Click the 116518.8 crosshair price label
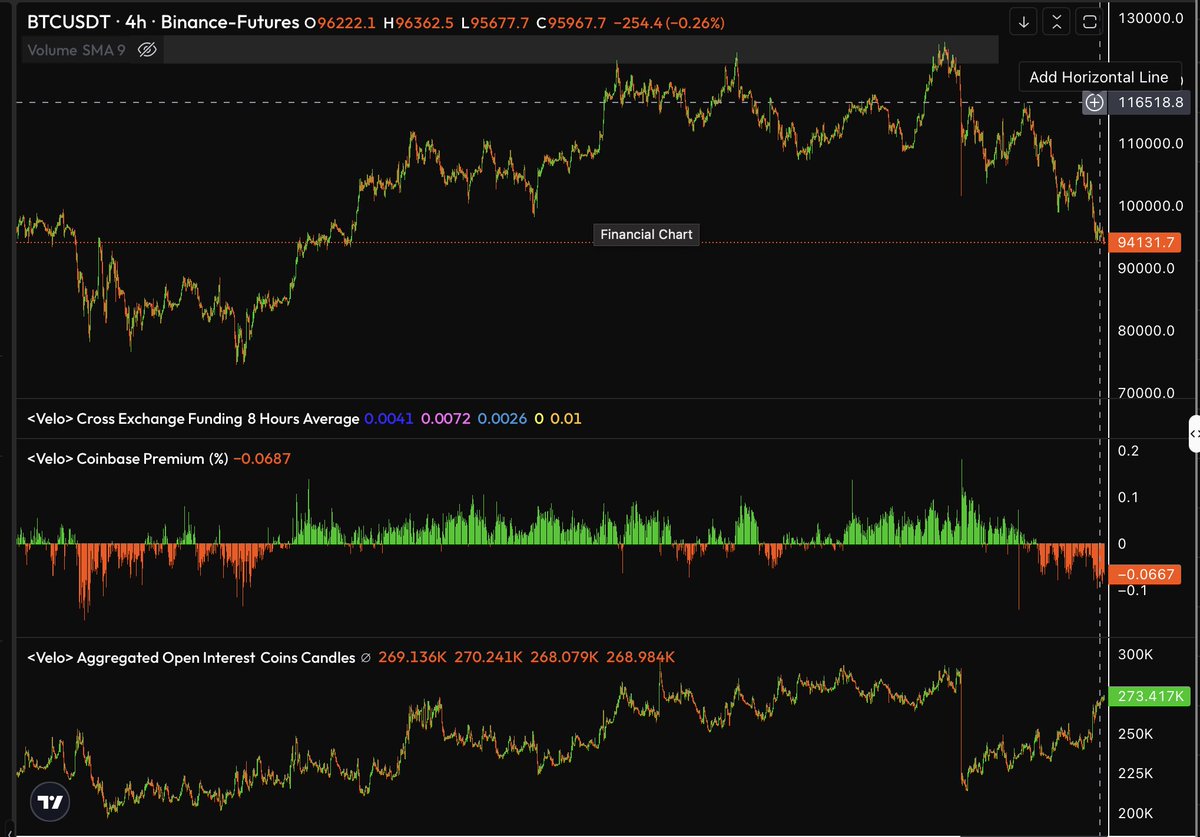Viewport: 1200px width, 837px height. (1151, 102)
